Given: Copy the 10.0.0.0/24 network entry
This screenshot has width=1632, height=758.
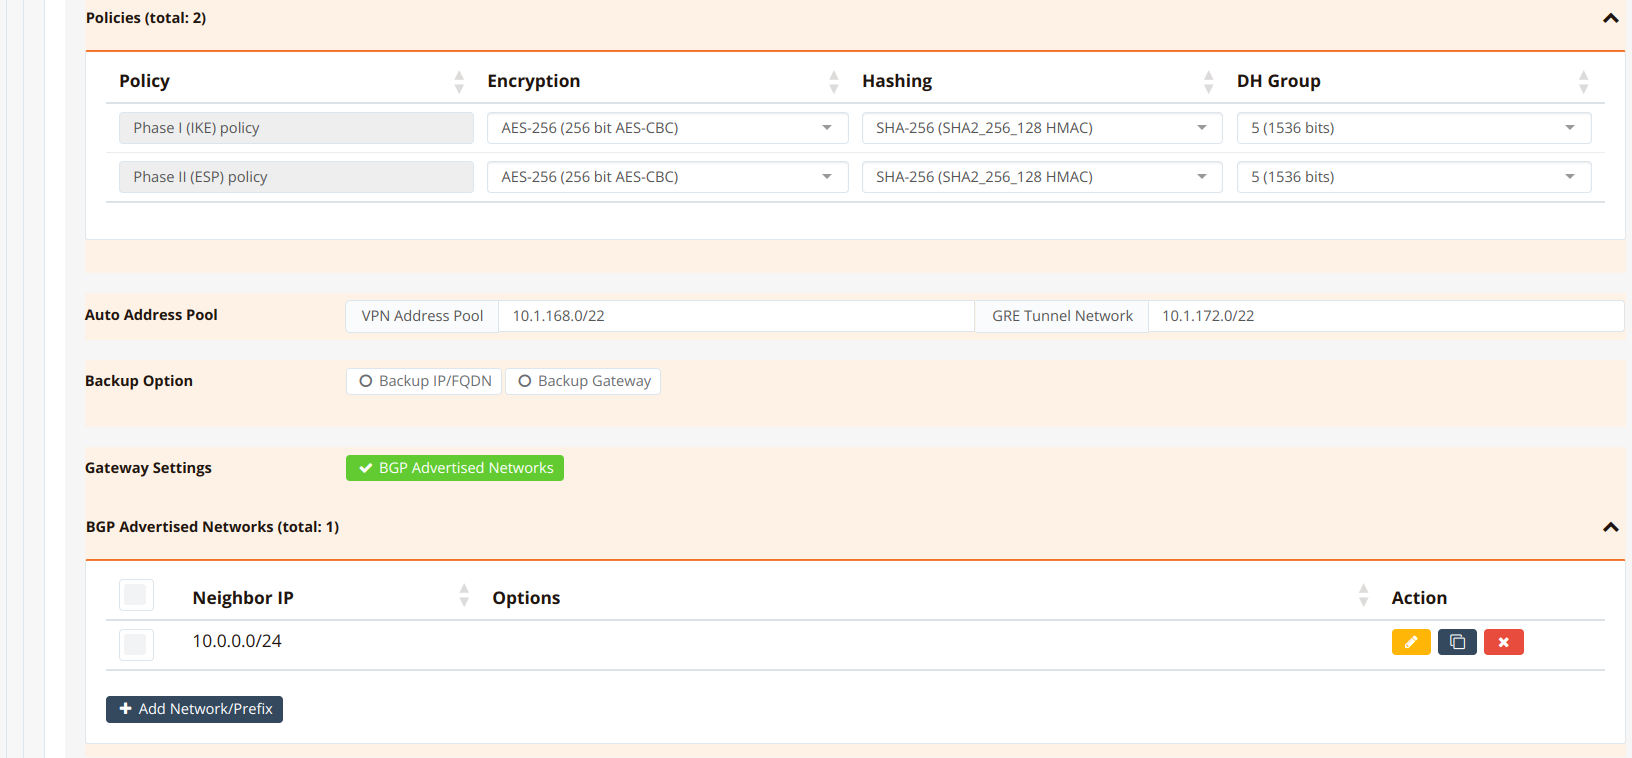Looking at the screenshot, I should click(x=1457, y=642).
